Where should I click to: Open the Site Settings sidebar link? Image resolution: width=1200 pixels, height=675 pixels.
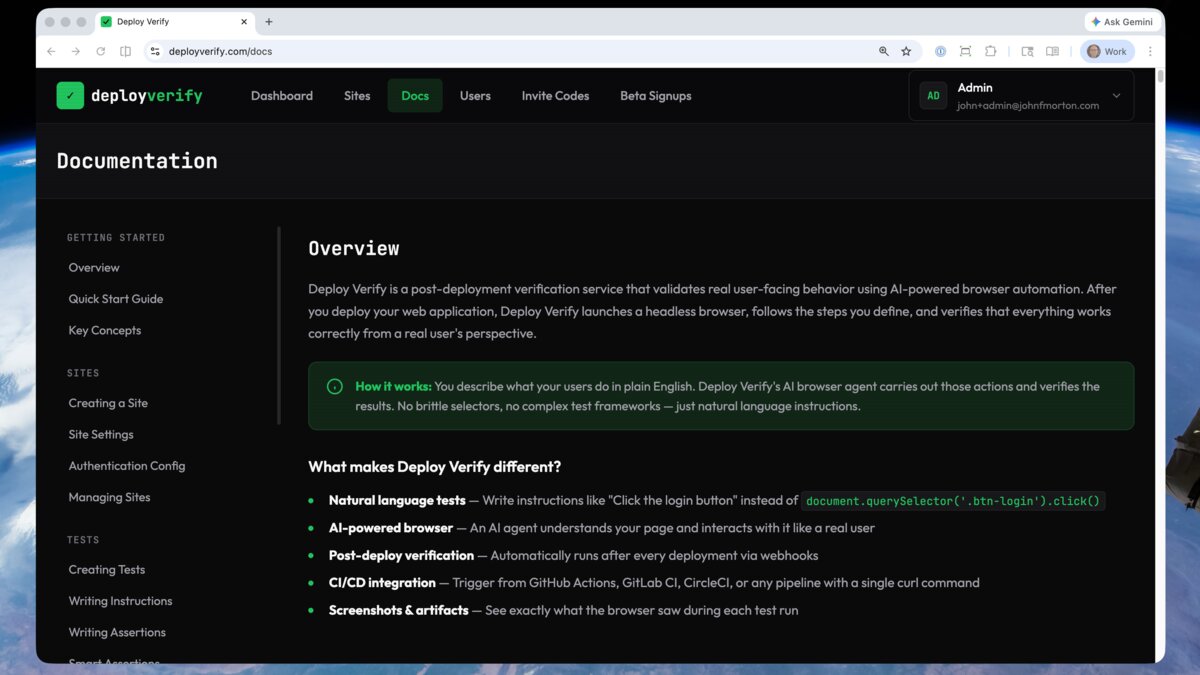101,435
